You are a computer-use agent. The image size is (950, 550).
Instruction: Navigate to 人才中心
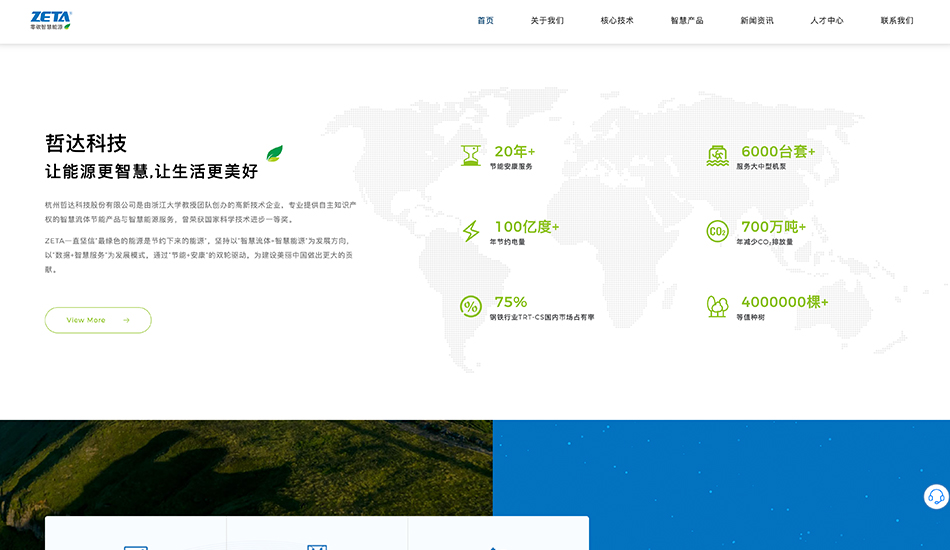coord(827,21)
